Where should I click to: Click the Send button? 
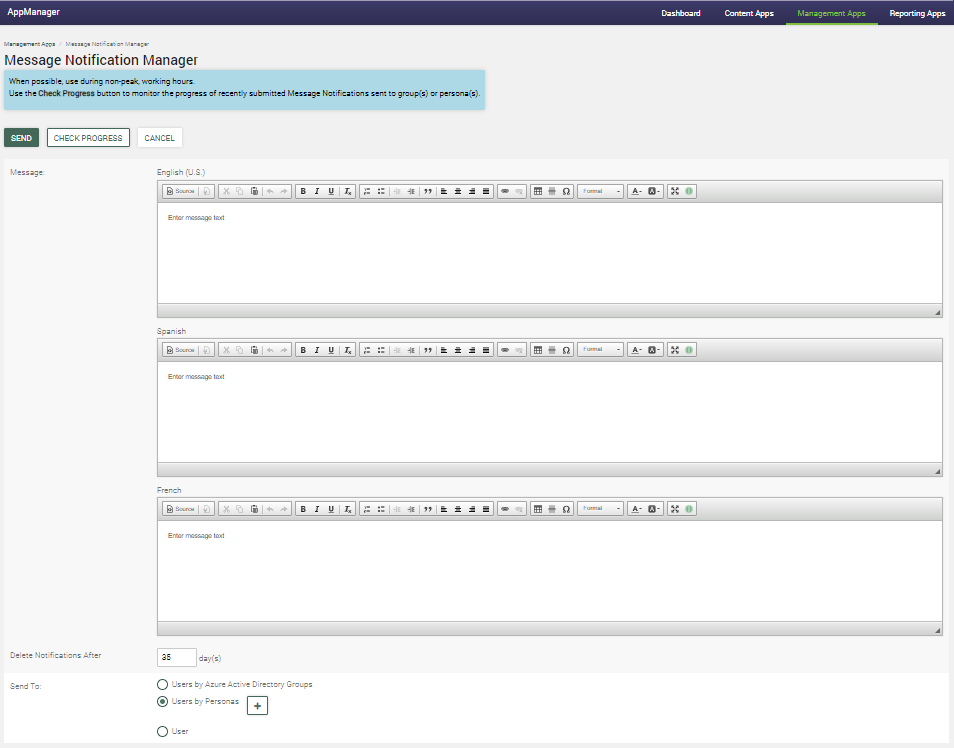[x=21, y=138]
